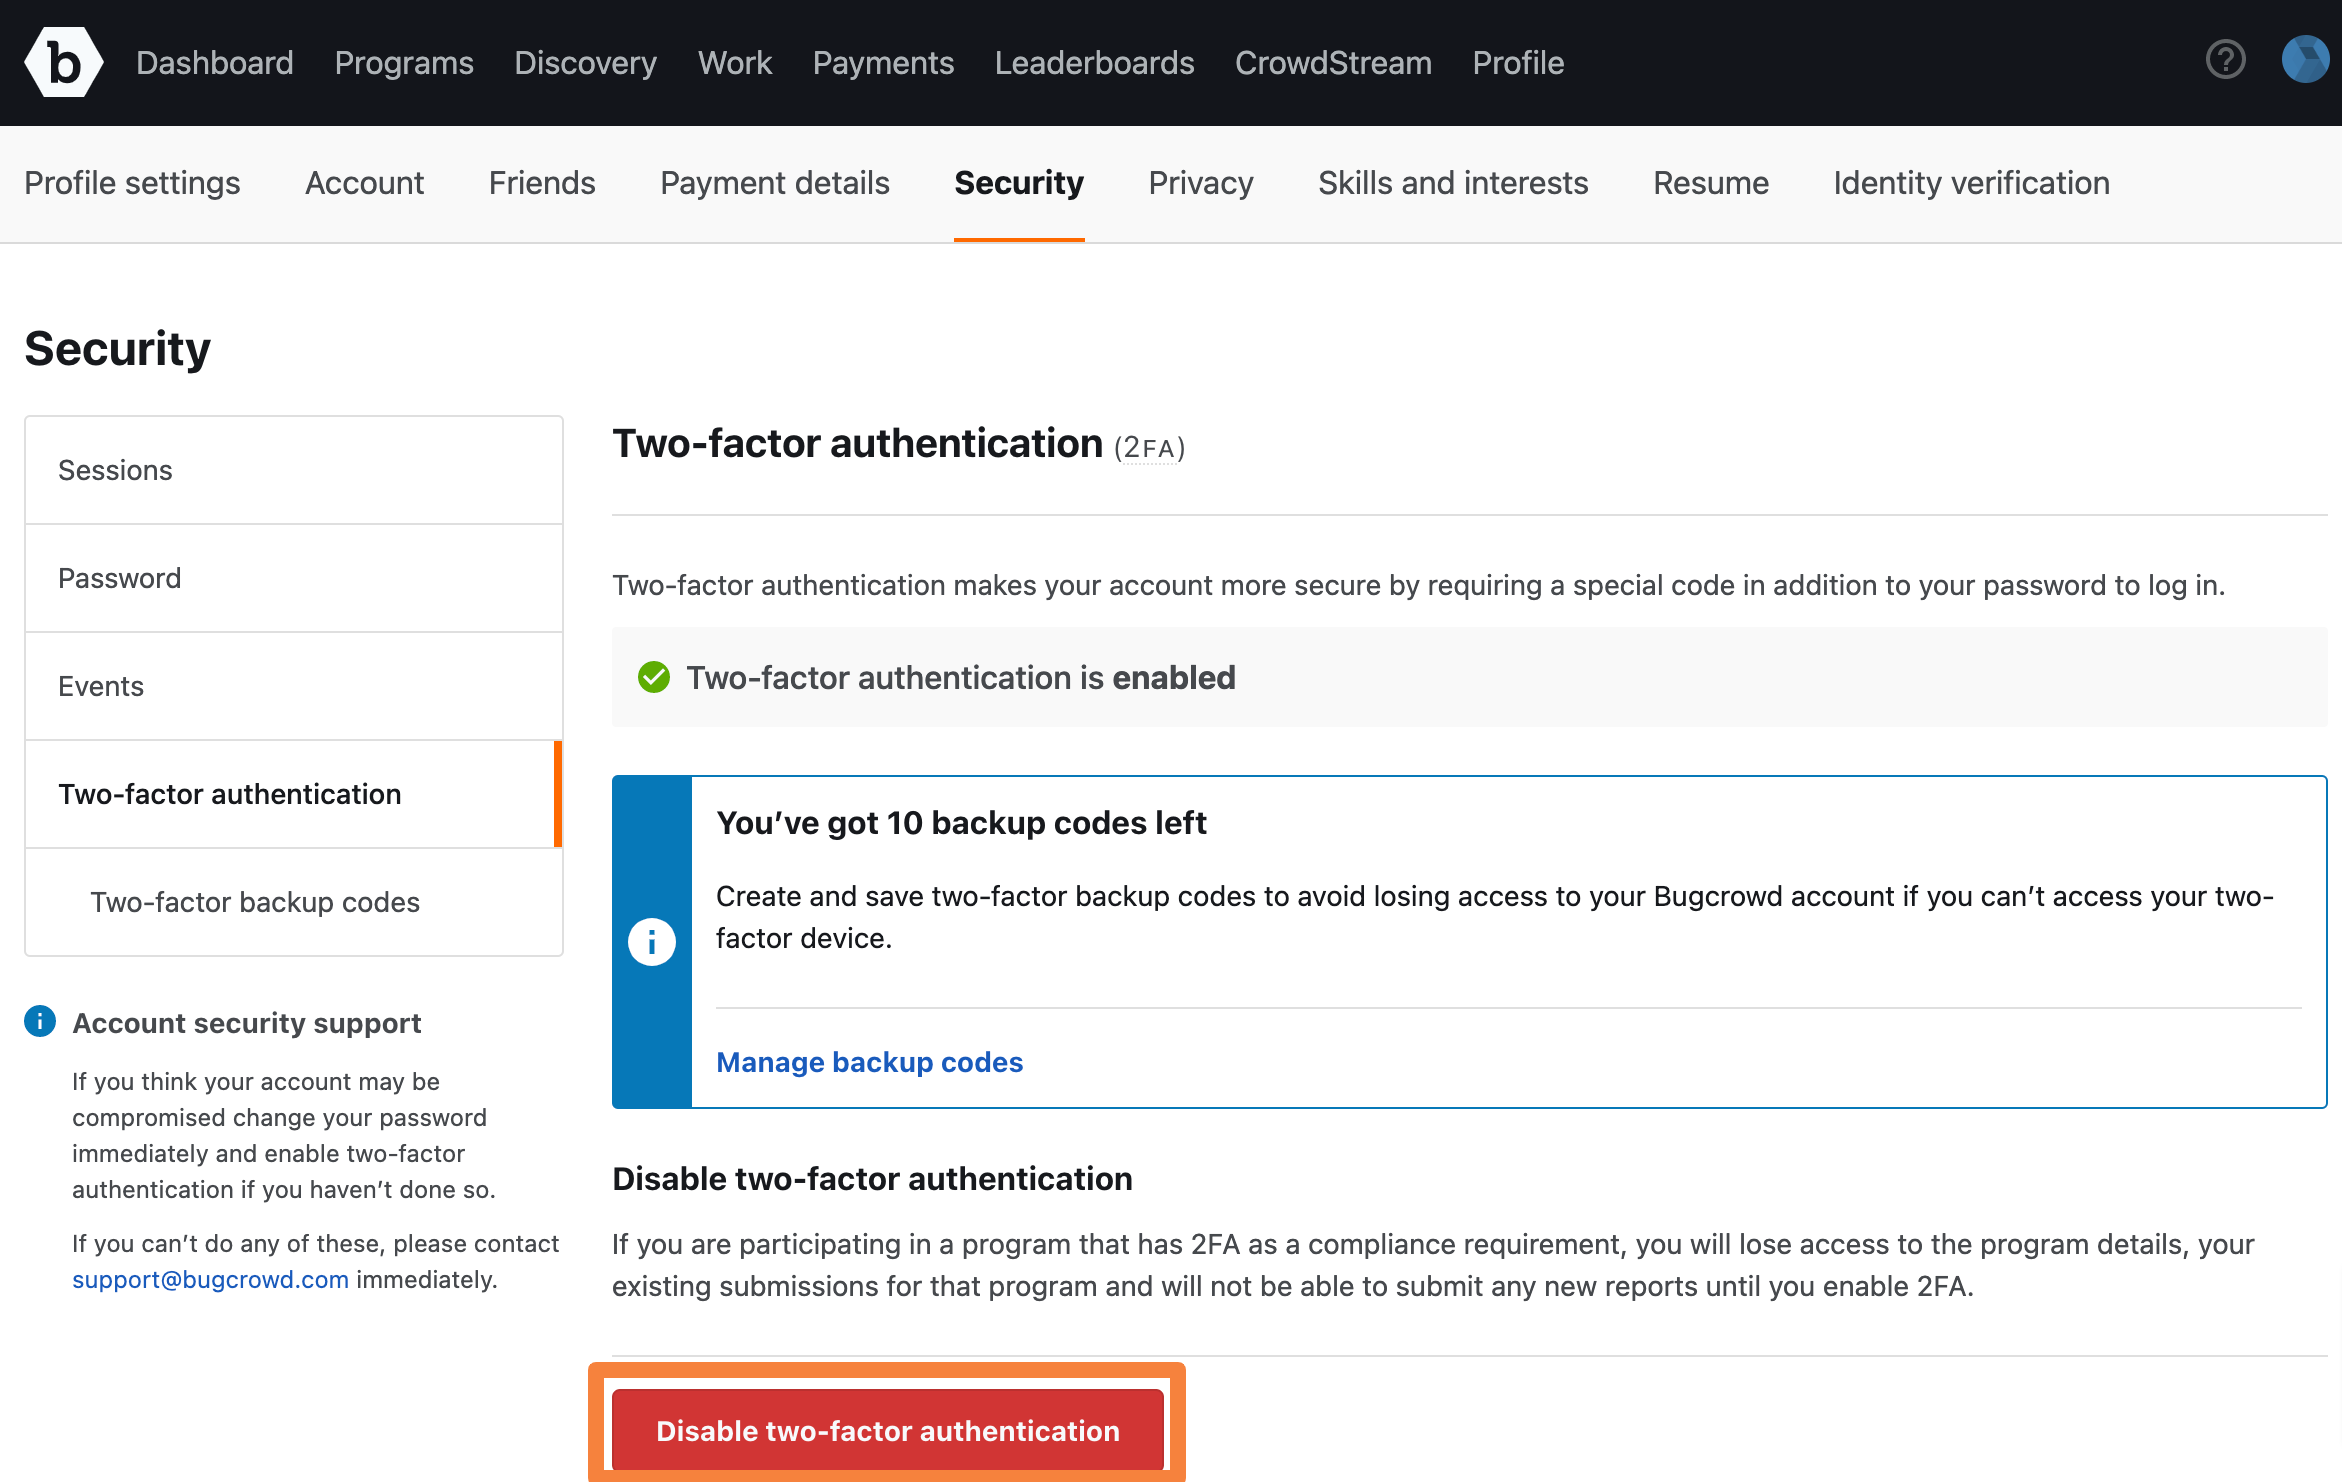Click the account security info icon
Image resolution: width=2342 pixels, height=1482 pixels.
point(38,1019)
